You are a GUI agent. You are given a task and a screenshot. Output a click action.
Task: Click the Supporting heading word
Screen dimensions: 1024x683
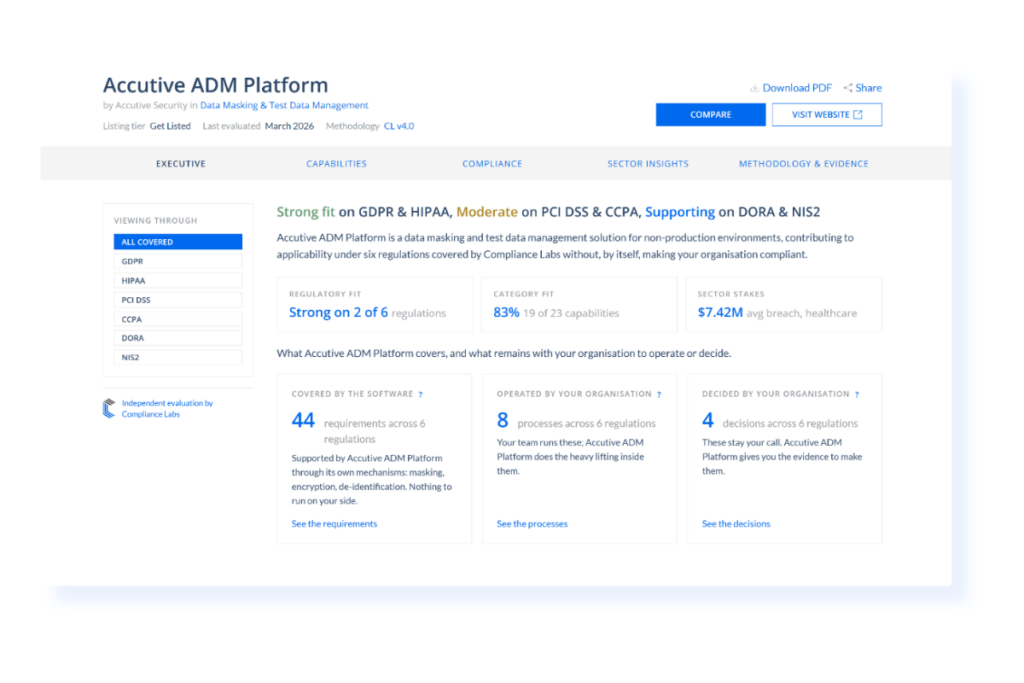point(680,212)
